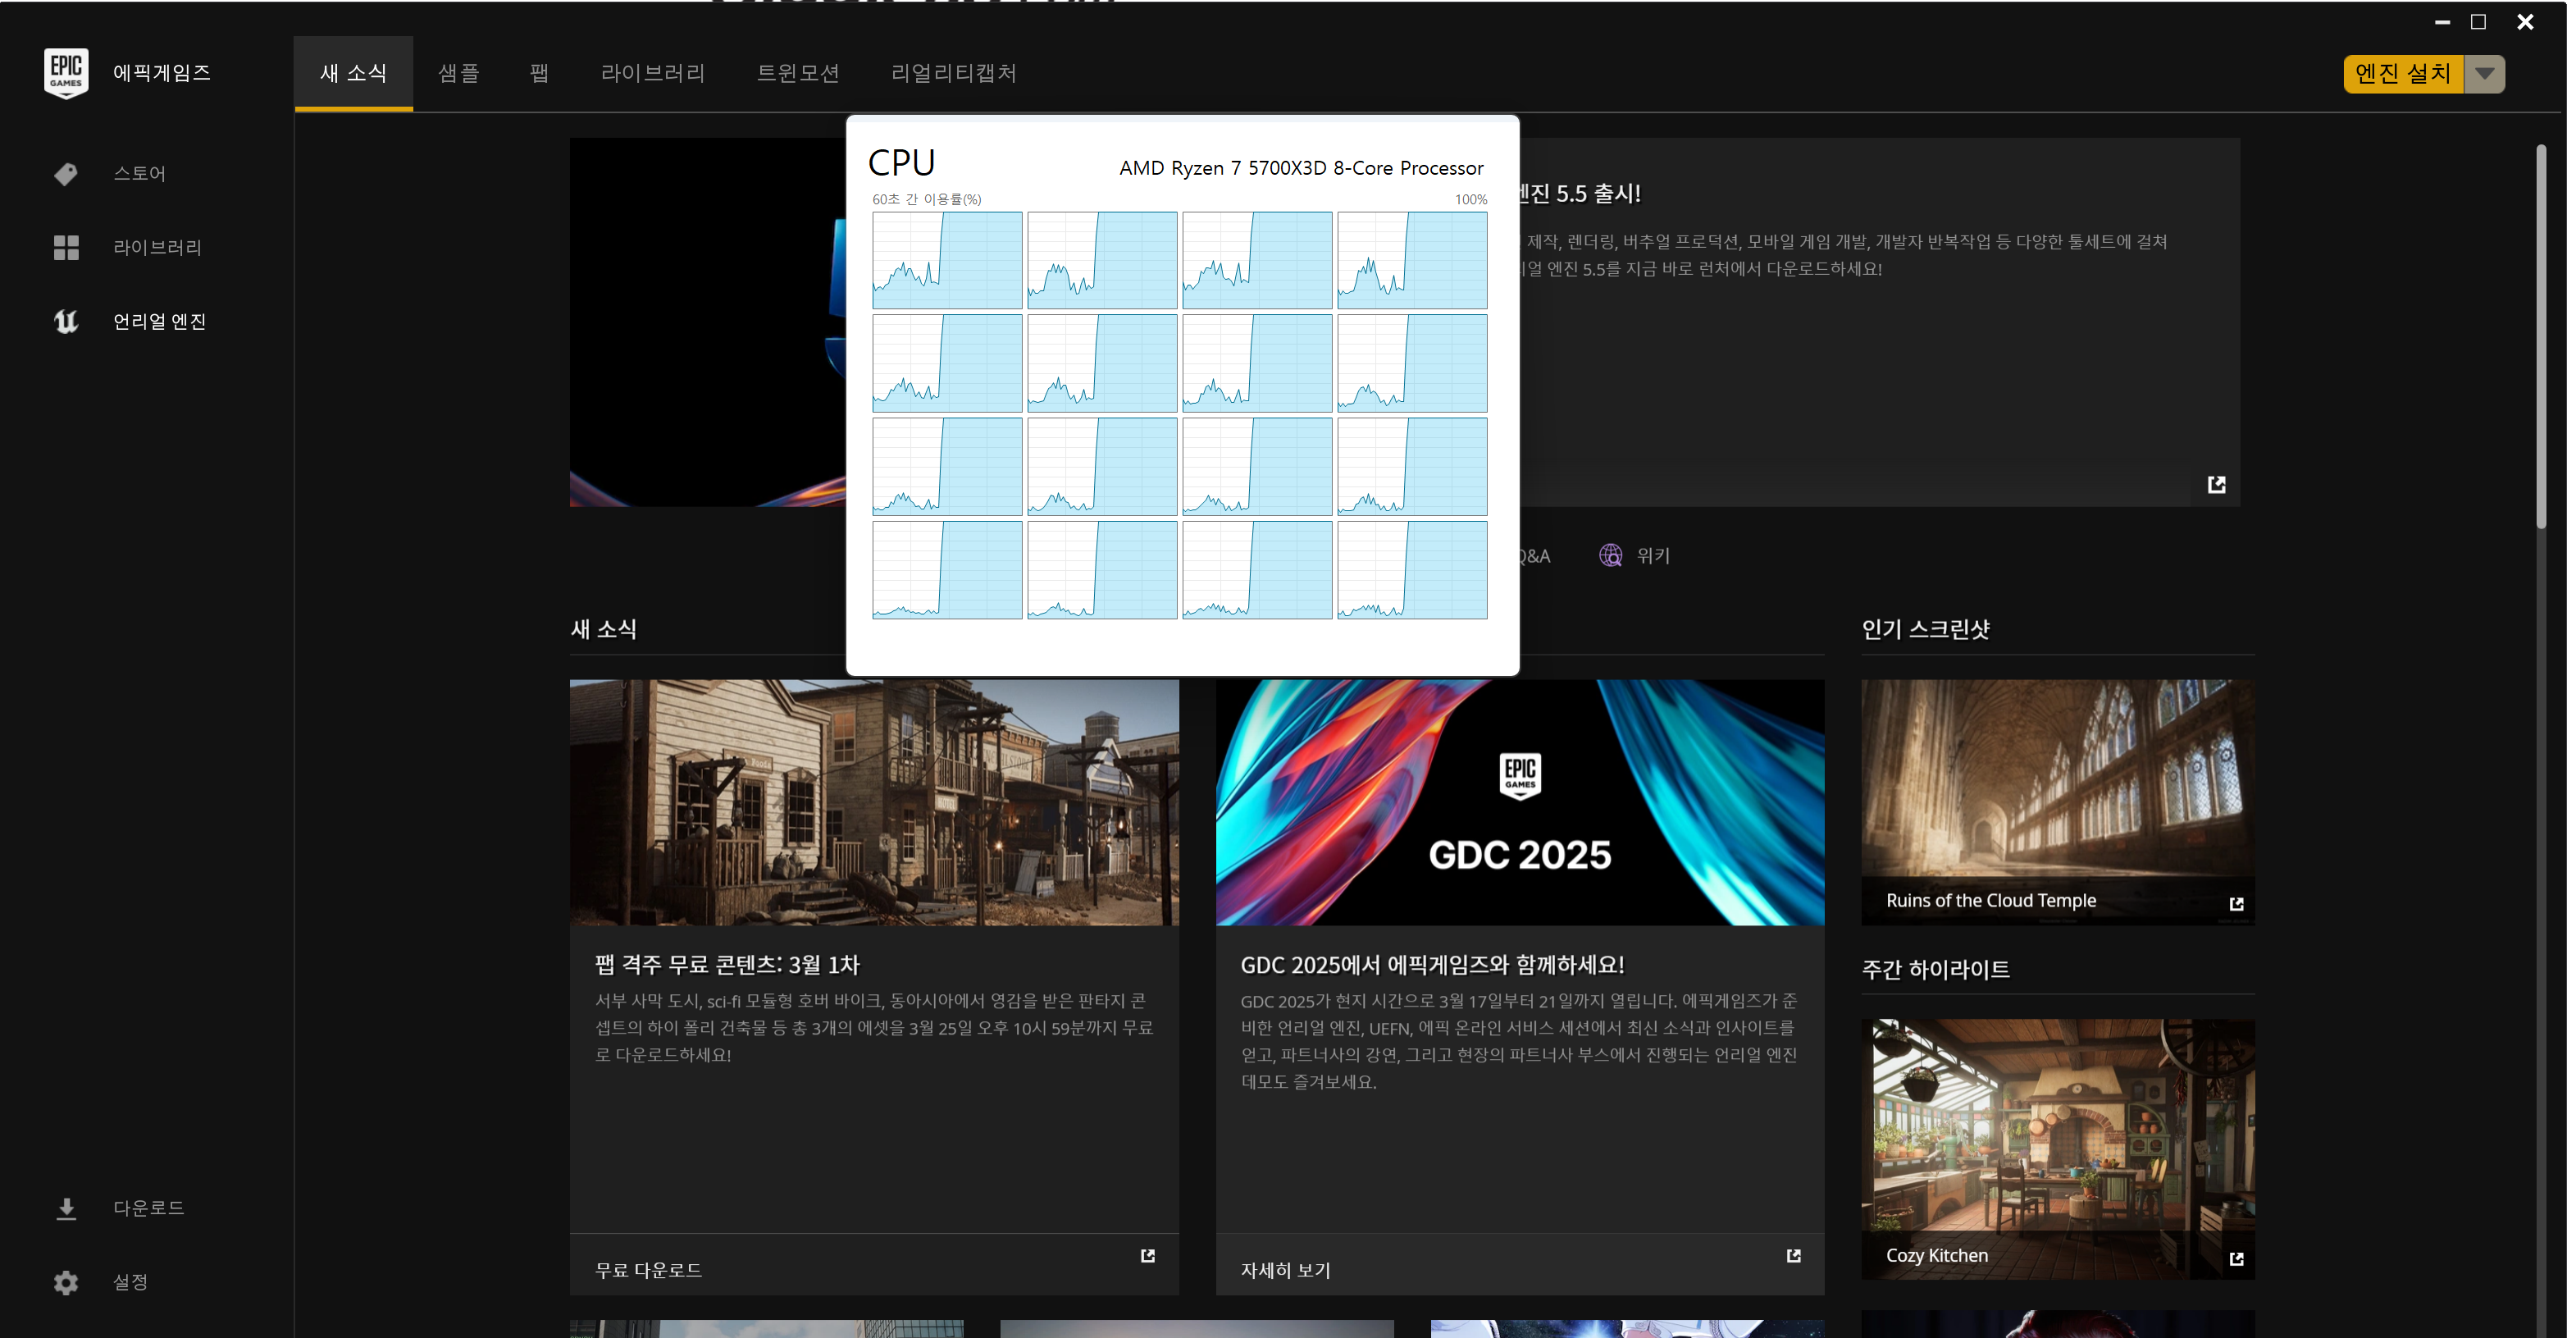Screen dimensions: 2576x1338
Task: Switch to the 트윈모션 tab
Action: pos(798,73)
